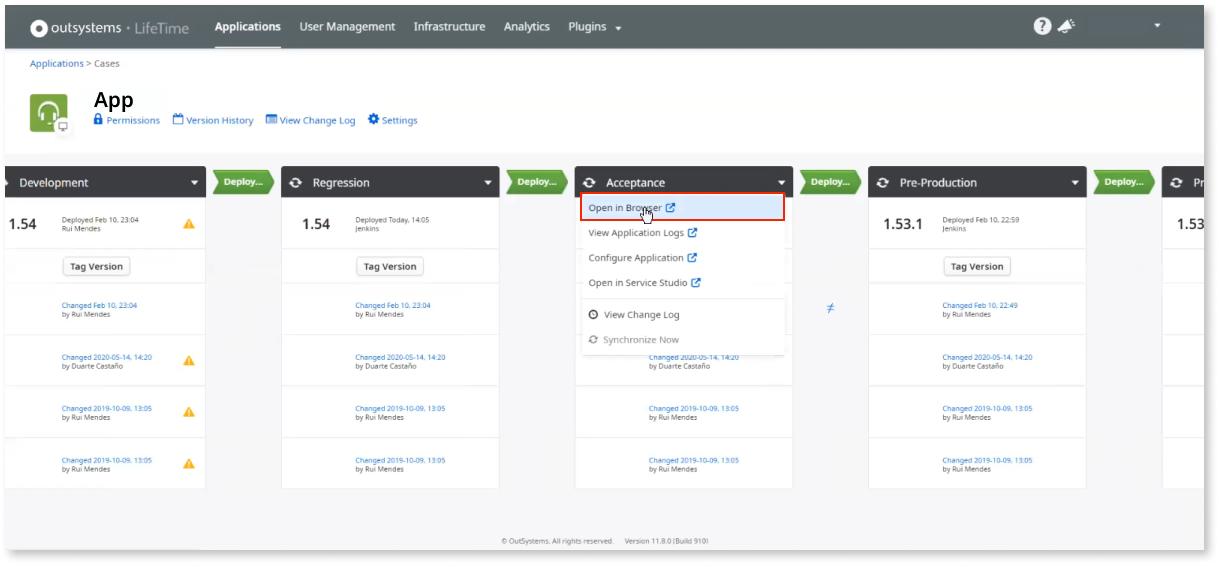Click the Acceptance environment sync icon
The width and height of the screenshot is (1219, 565).
(x=589, y=183)
